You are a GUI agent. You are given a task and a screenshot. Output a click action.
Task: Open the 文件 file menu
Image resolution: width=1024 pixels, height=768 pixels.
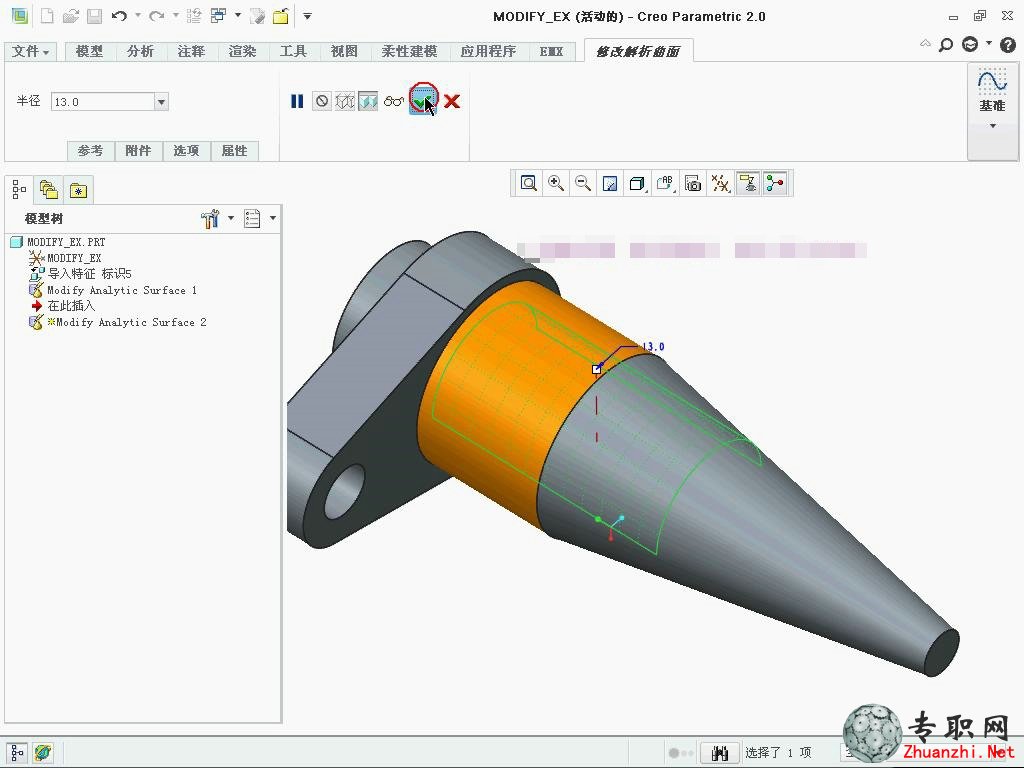pos(30,51)
